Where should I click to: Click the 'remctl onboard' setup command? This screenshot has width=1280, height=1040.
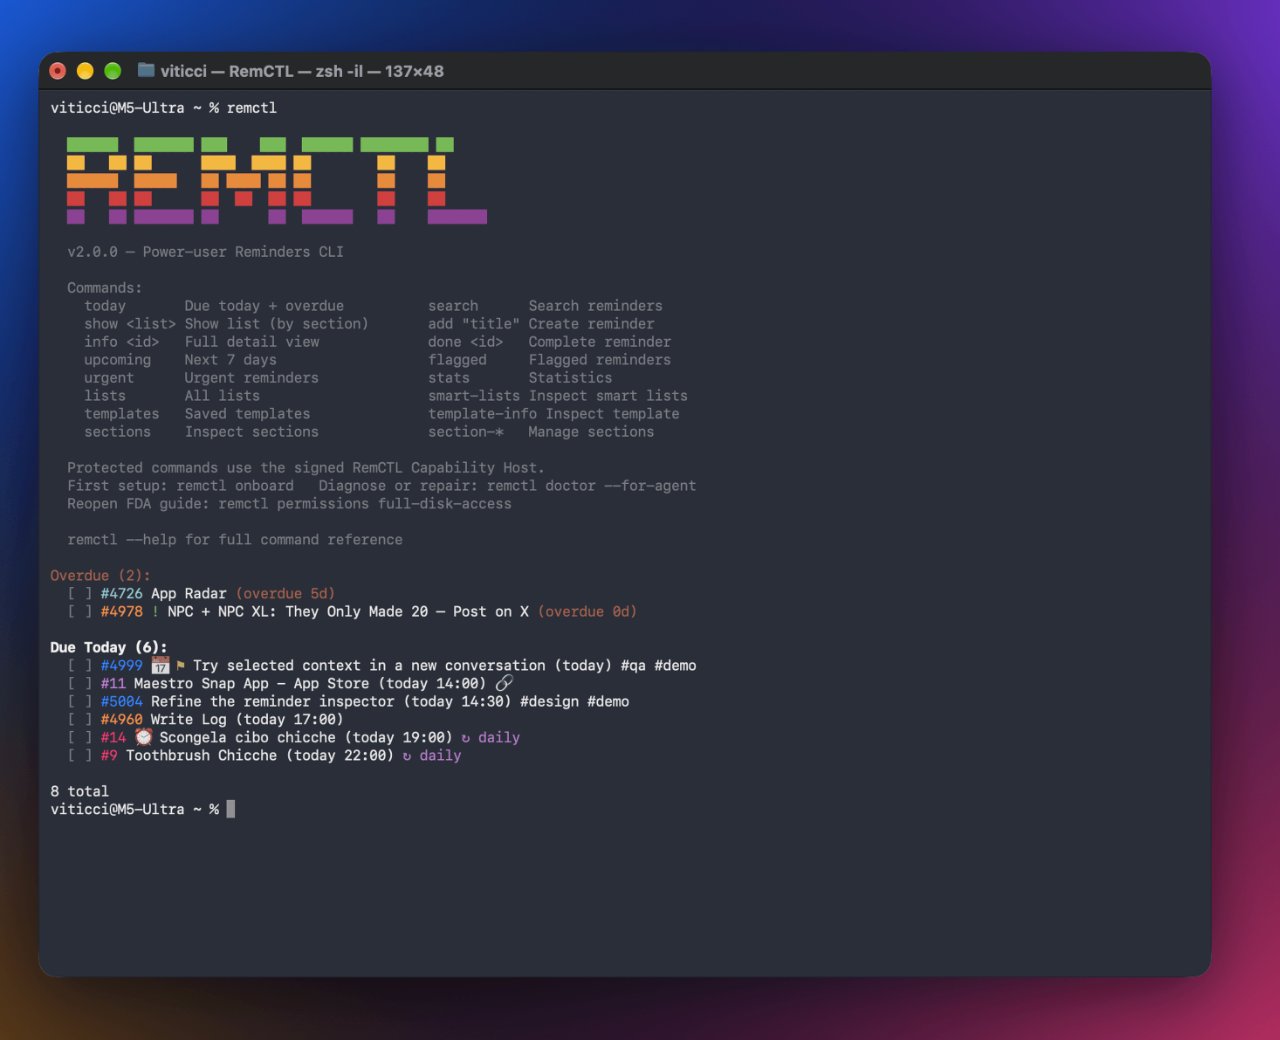235,486
